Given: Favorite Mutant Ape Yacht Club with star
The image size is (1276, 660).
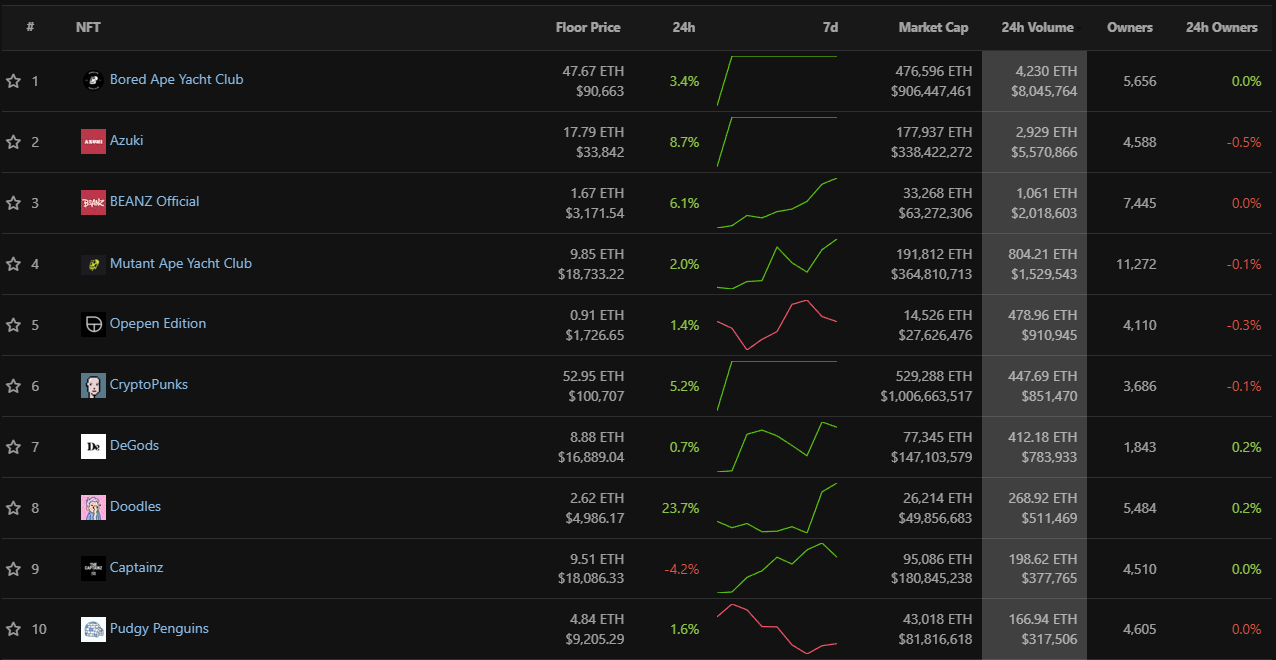Looking at the screenshot, I should click(13, 264).
